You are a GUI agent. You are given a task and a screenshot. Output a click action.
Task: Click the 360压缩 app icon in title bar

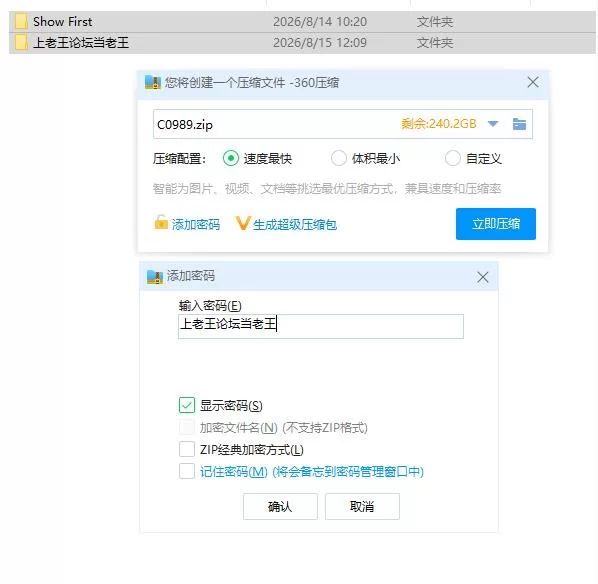pyautogui.click(x=153, y=82)
